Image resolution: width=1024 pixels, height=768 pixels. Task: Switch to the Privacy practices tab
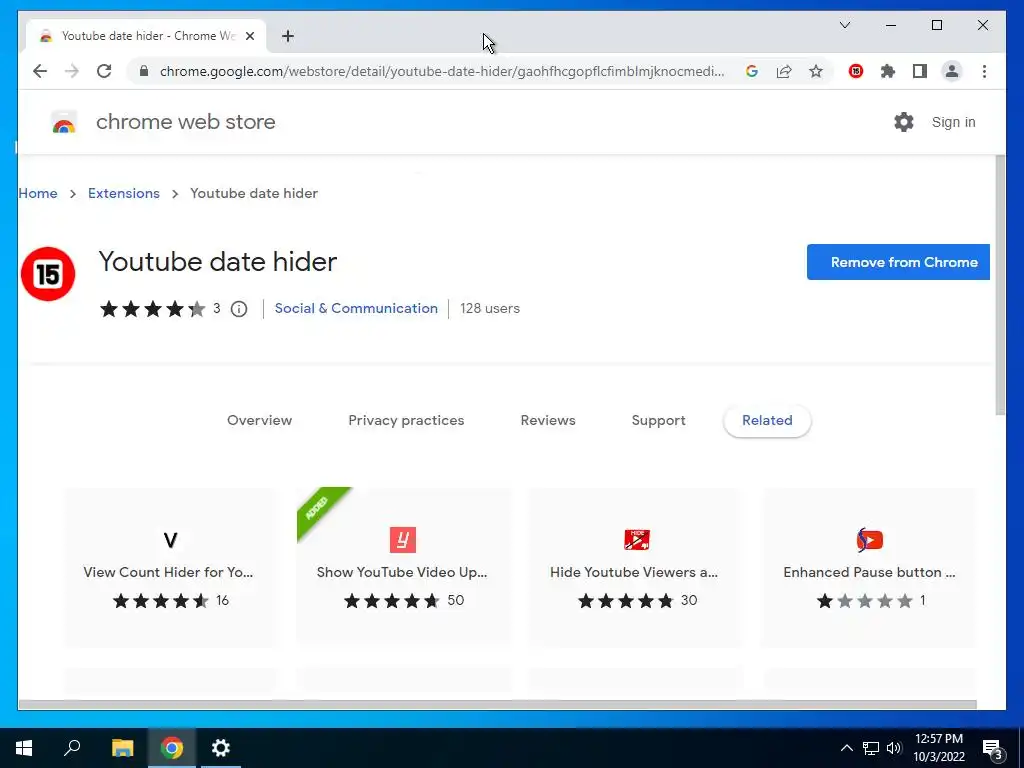406,421
